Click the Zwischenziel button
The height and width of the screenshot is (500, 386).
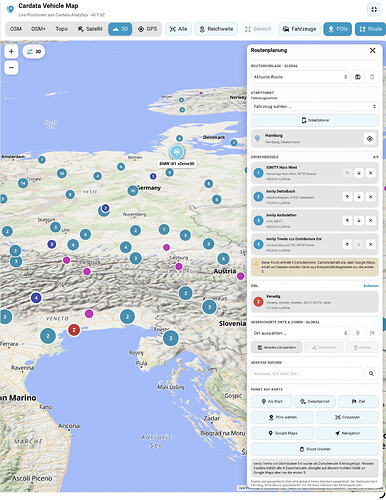[315, 401]
